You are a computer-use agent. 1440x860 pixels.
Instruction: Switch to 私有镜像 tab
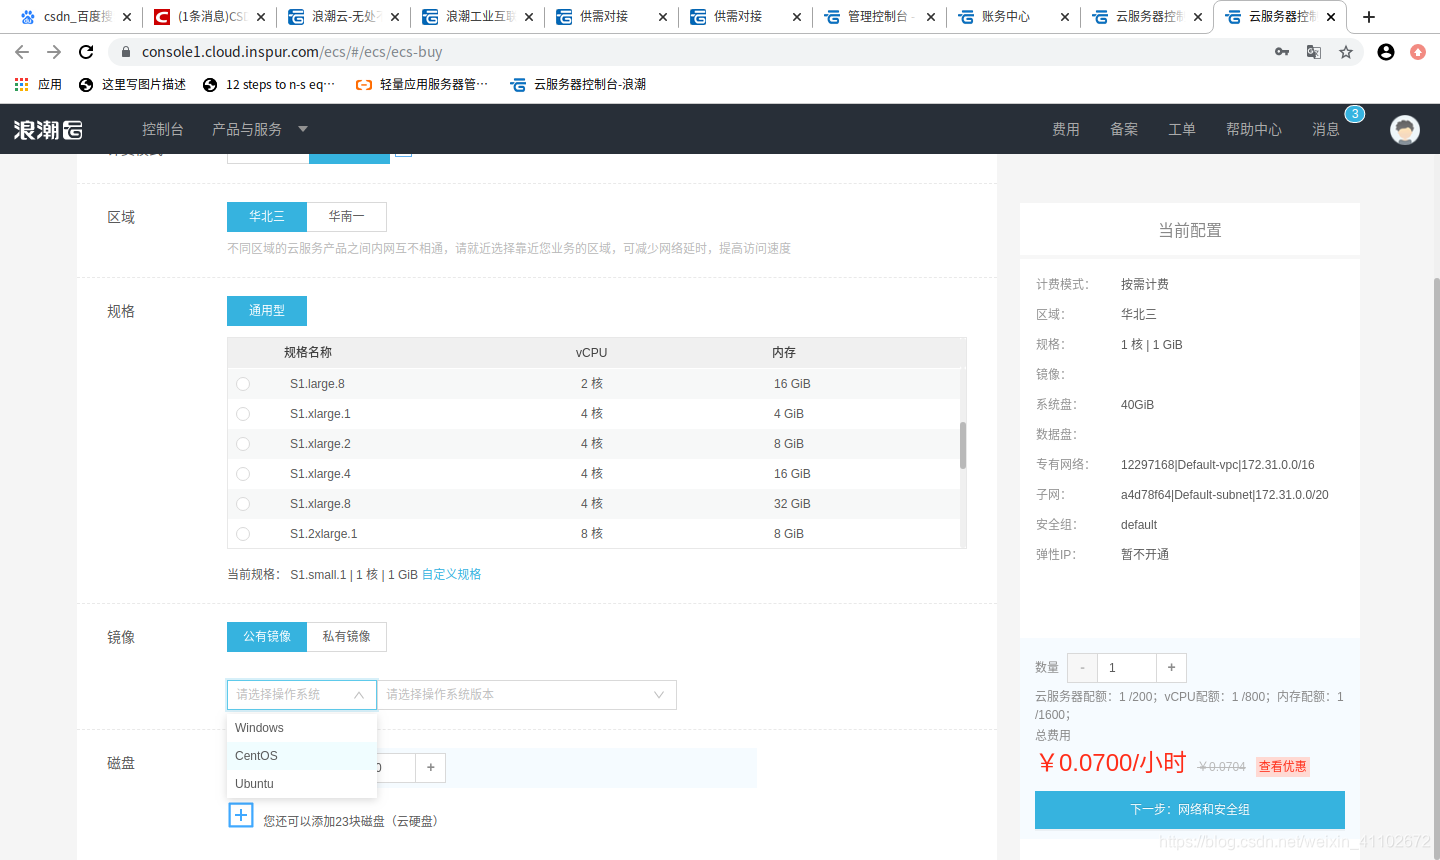point(347,637)
